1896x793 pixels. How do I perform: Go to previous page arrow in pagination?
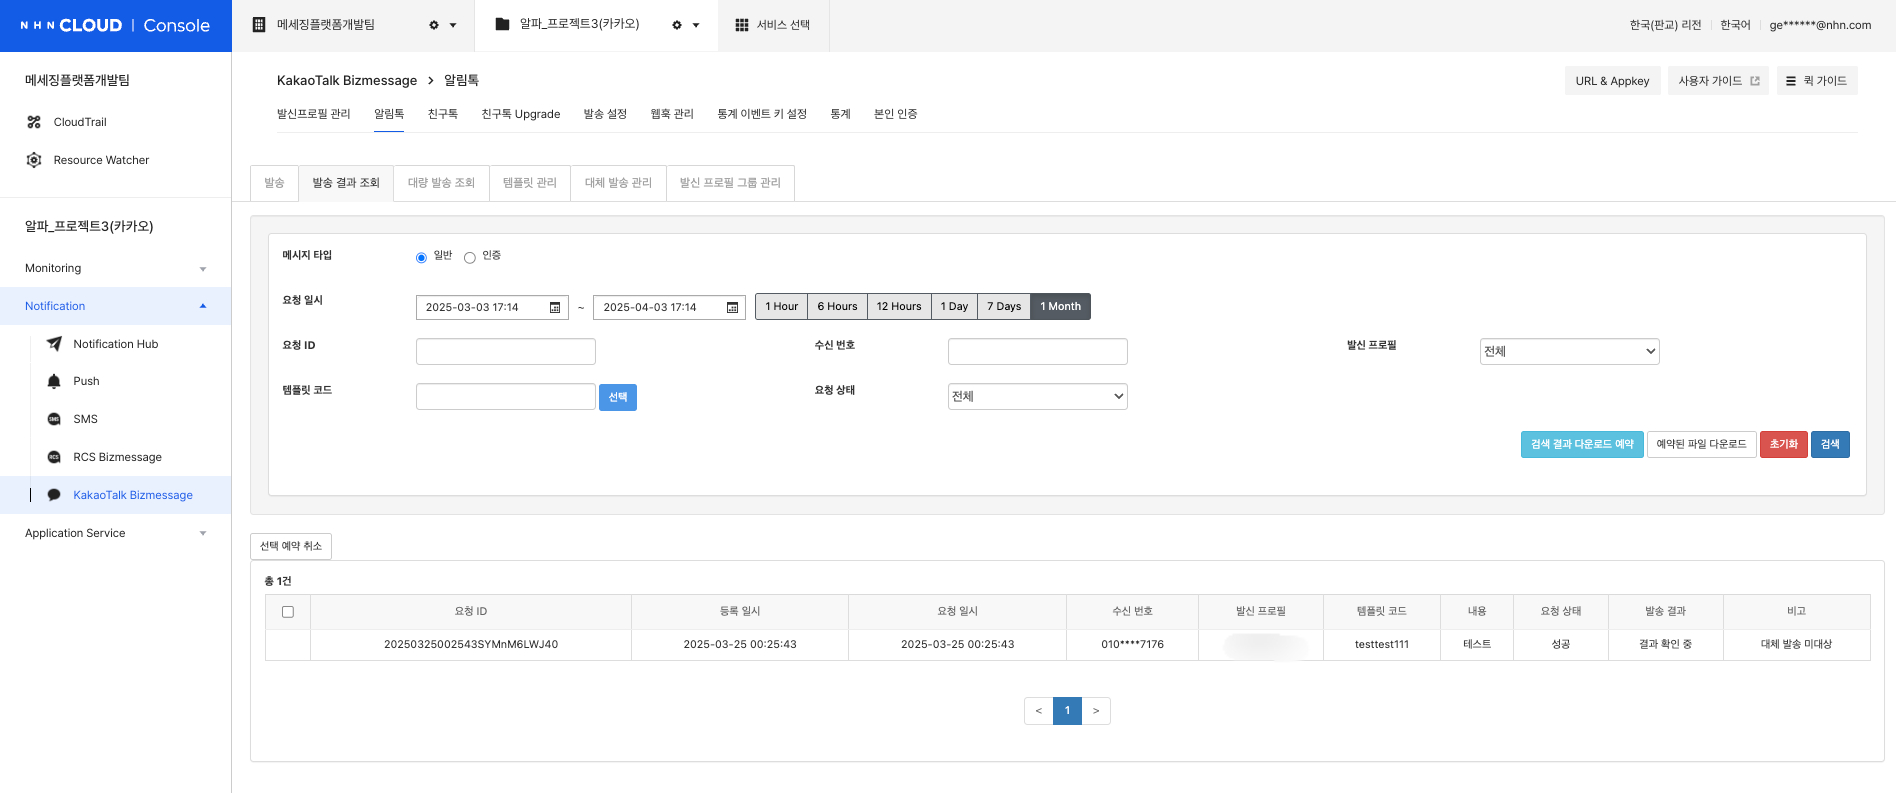[x=1038, y=711]
